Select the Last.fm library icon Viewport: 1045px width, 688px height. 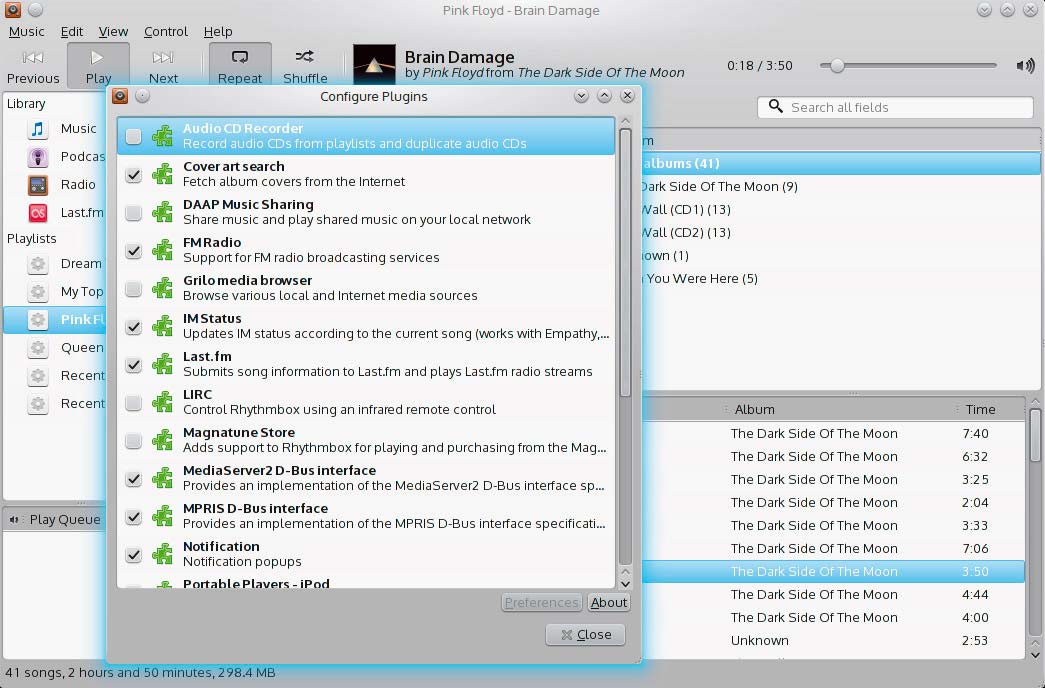[x=38, y=213]
